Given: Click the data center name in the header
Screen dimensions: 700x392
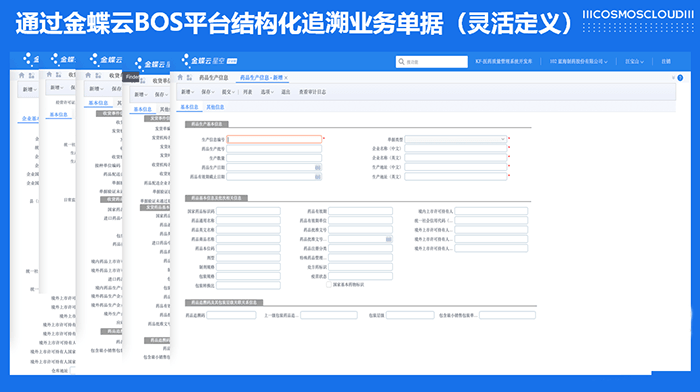Looking at the screenshot, I should (504, 62).
